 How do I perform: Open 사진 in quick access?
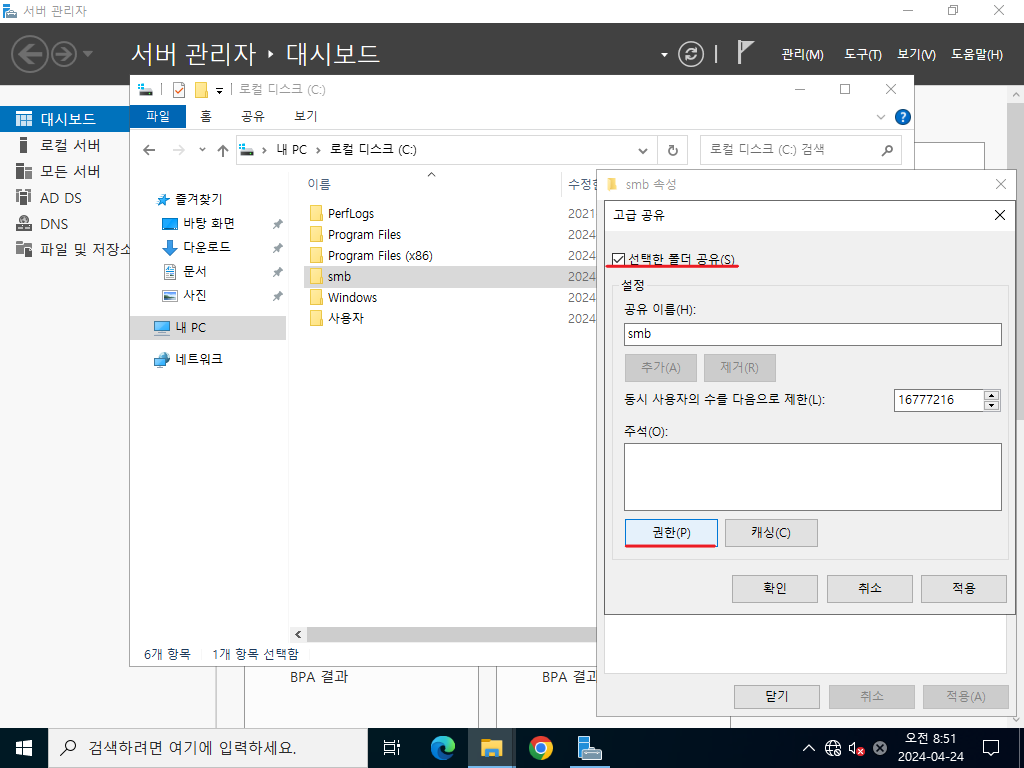point(195,295)
